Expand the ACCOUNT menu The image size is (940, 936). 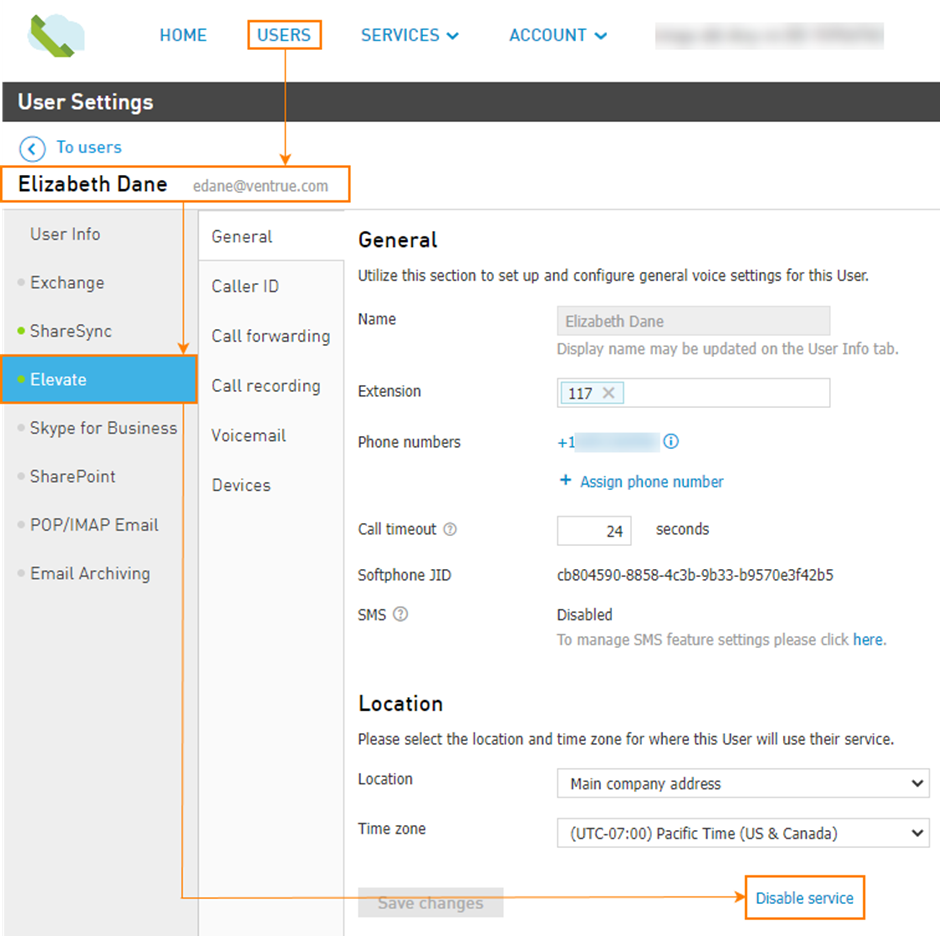[558, 35]
